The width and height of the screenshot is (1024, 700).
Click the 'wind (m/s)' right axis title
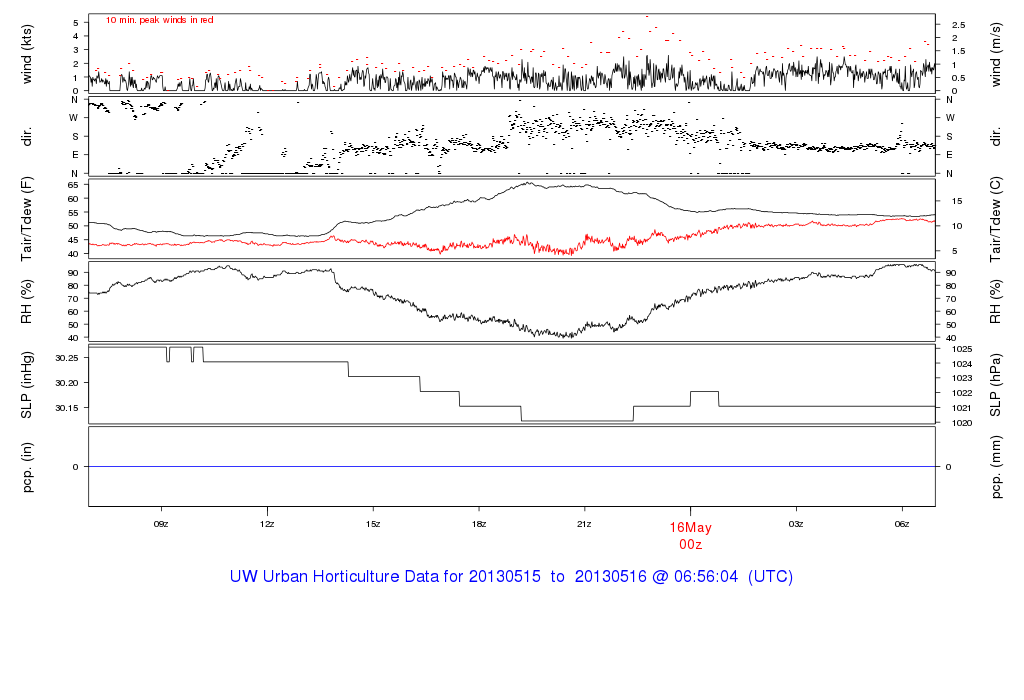995,54
